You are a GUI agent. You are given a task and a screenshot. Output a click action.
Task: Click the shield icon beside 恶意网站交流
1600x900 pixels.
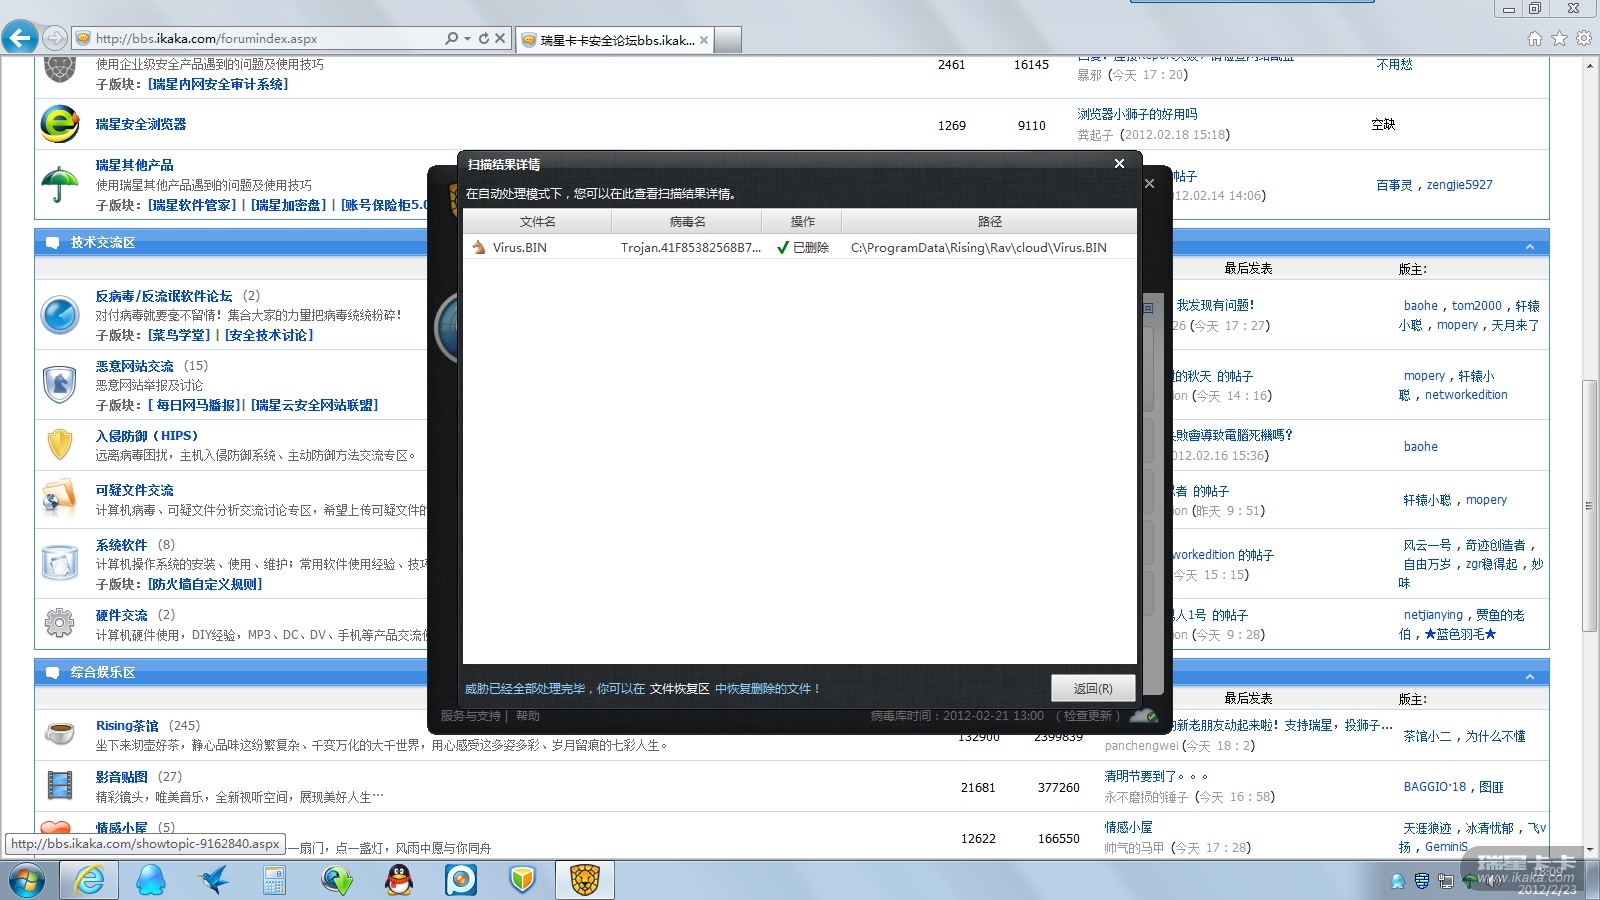pyautogui.click(x=60, y=385)
